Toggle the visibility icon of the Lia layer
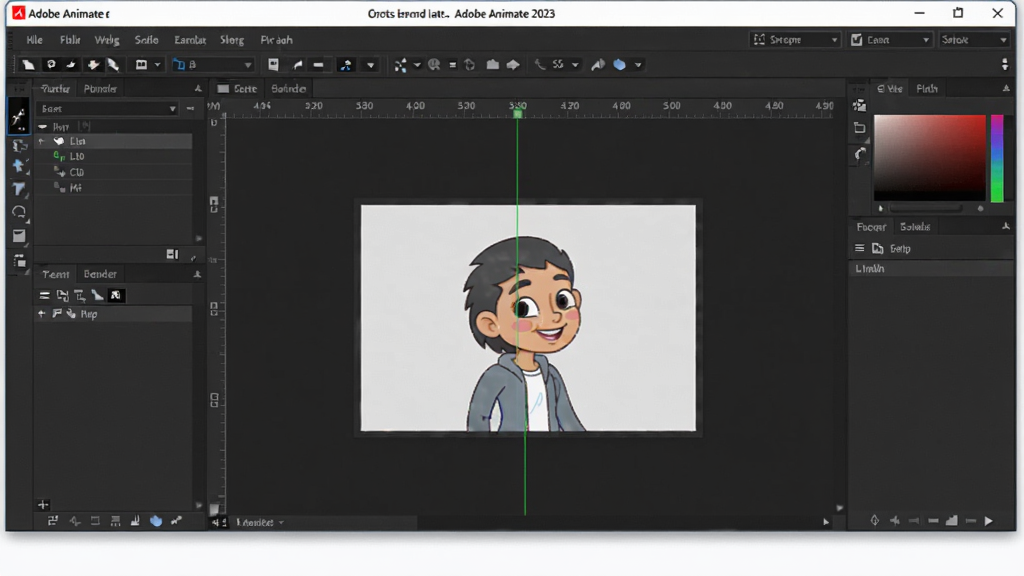Viewport: 1024px width, 576px height. (x=59, y=141)
